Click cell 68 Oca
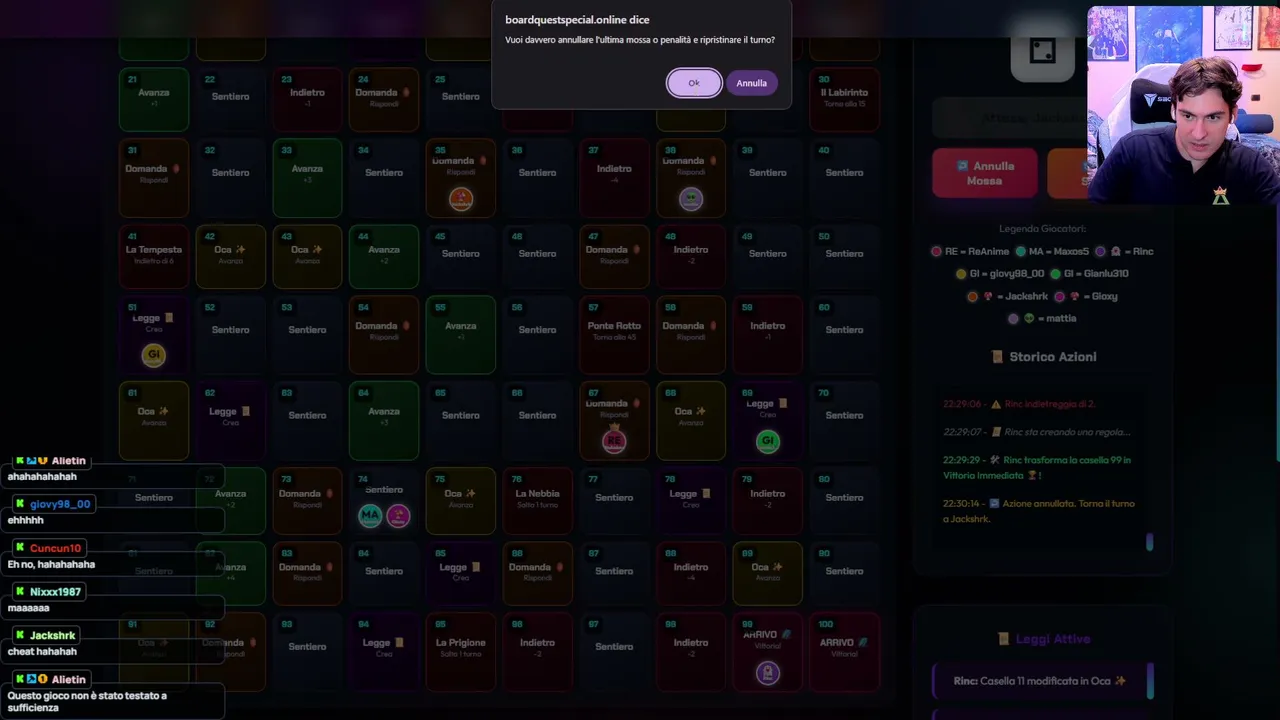The height and width of the screenshot is (720, 1280). [691, 420]
